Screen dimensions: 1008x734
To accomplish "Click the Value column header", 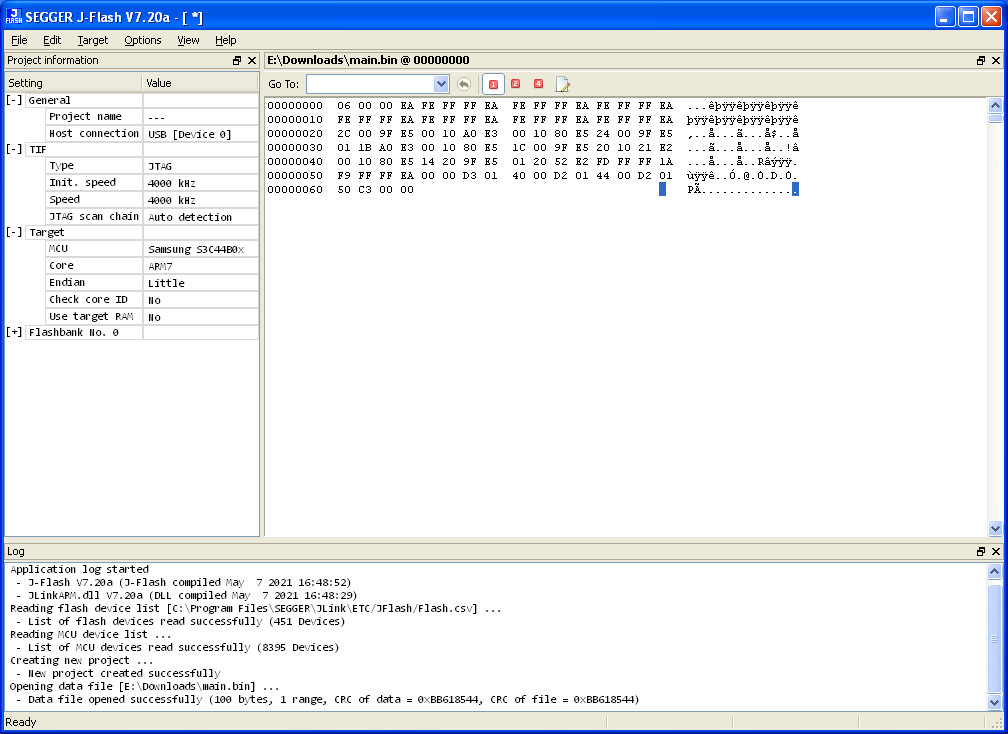I will pyautogui.click(x=200, y=83).
